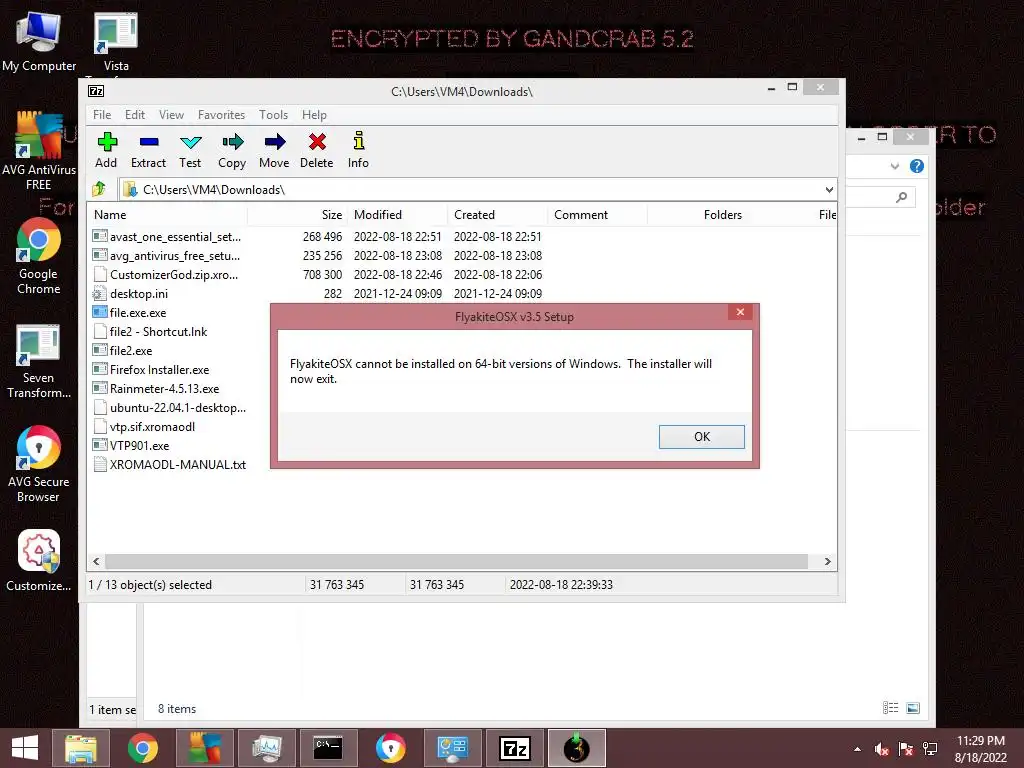
Task: Click the muted volume tray icon
Action: click(x=882, y=749)
